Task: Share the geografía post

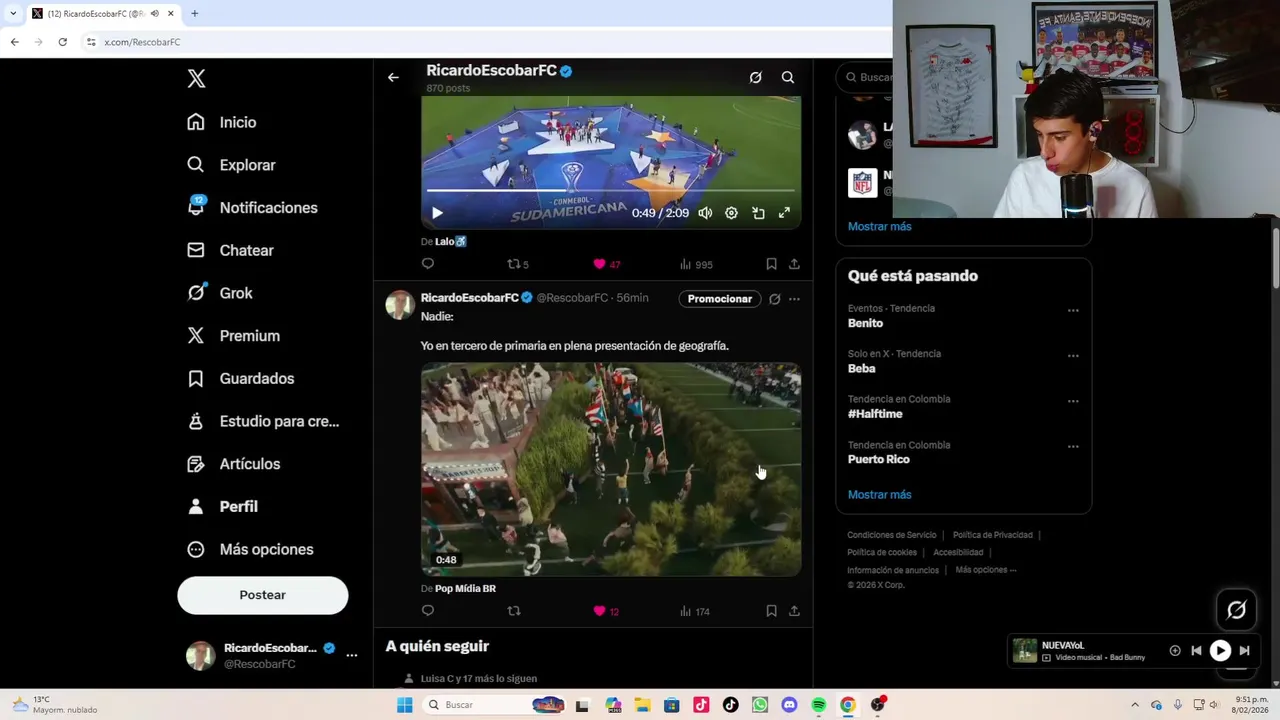Action: coord(794,611)
